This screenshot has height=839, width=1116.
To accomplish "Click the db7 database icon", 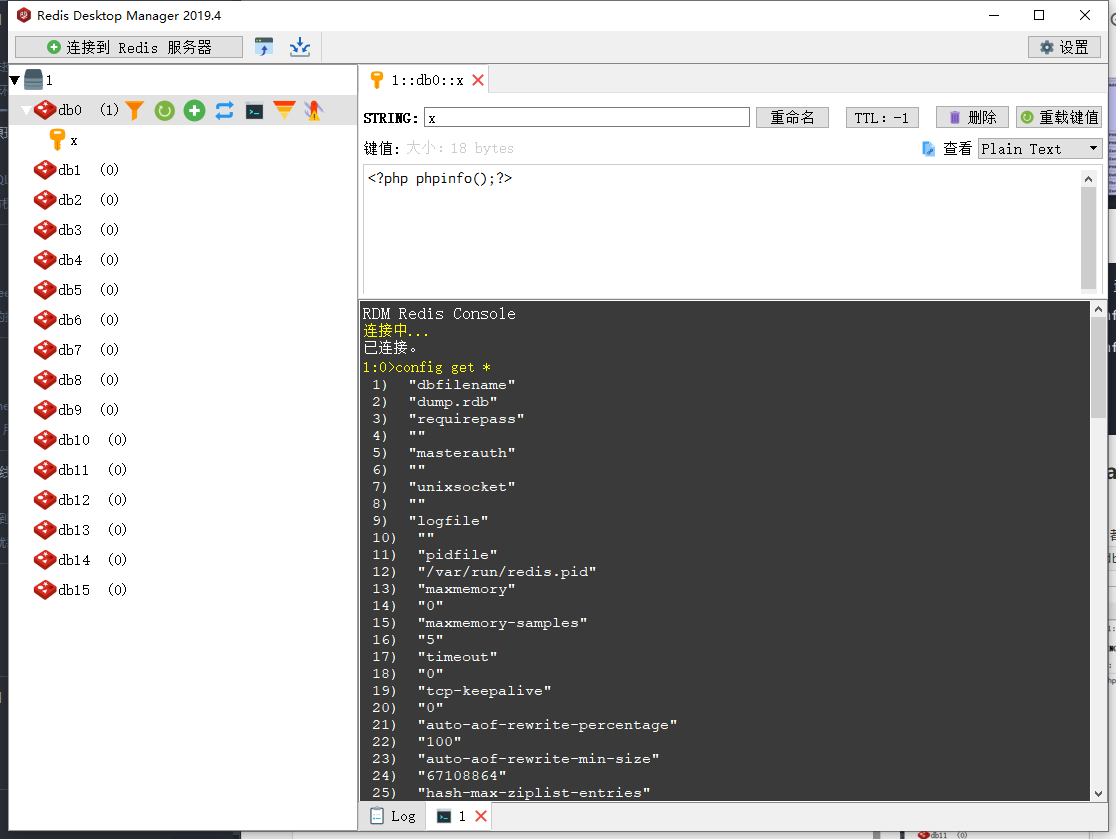I will coord(45,349).
